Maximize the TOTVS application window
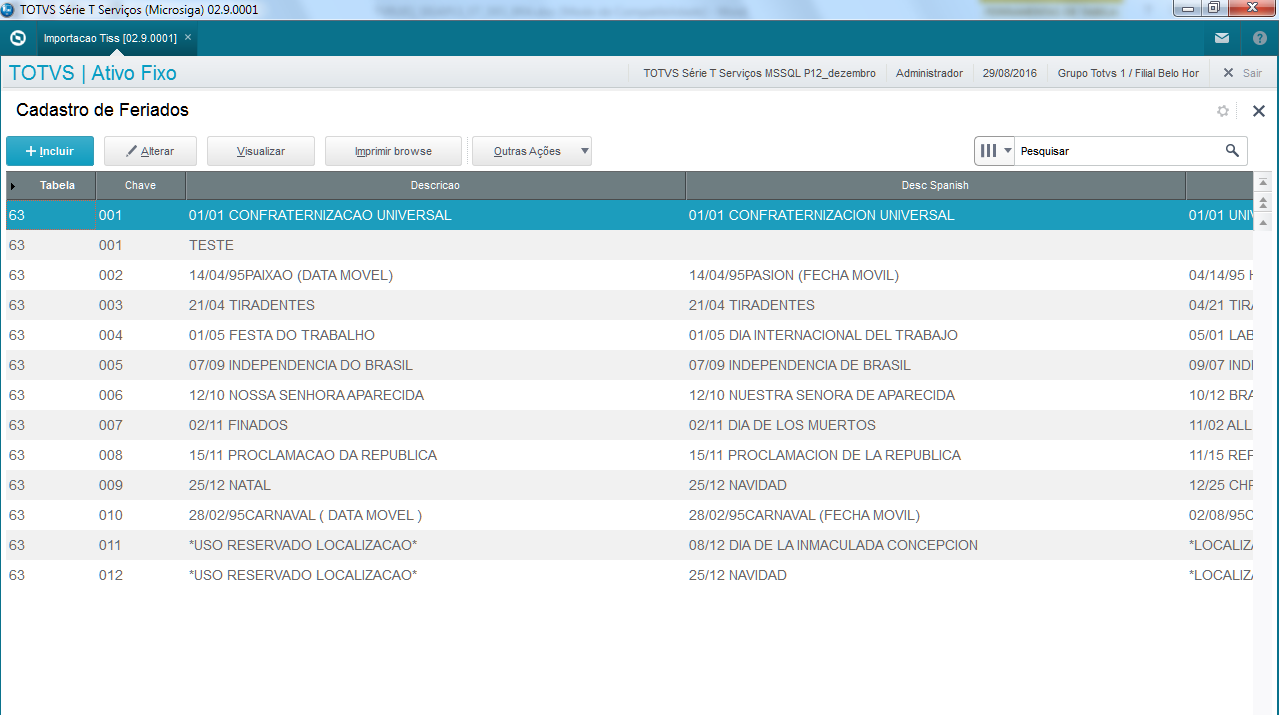1279x715 pixels. [x=1213, y=8]
